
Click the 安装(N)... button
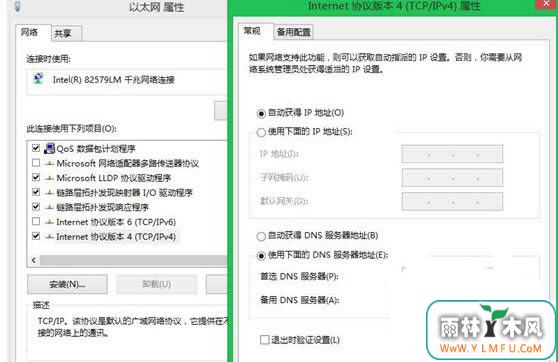pos(67,284)
